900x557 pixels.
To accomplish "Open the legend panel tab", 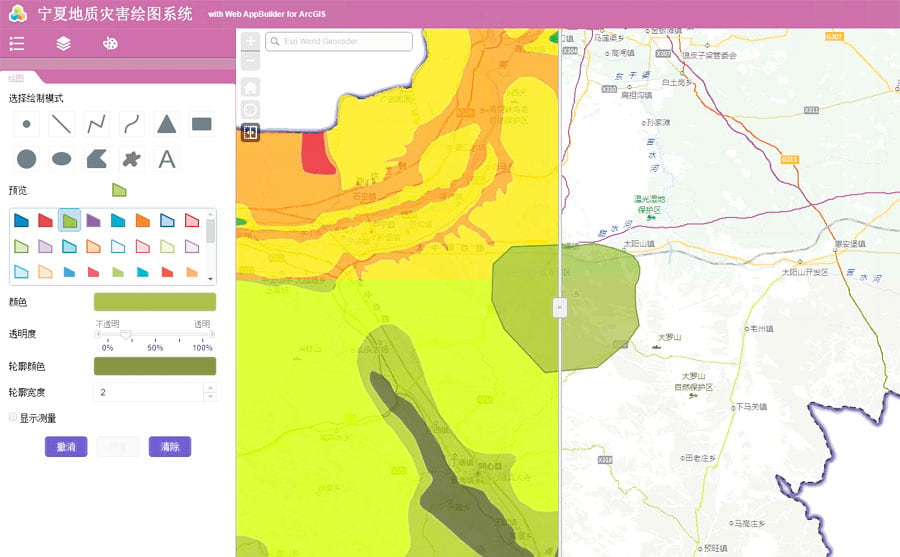I will [17, 43].
